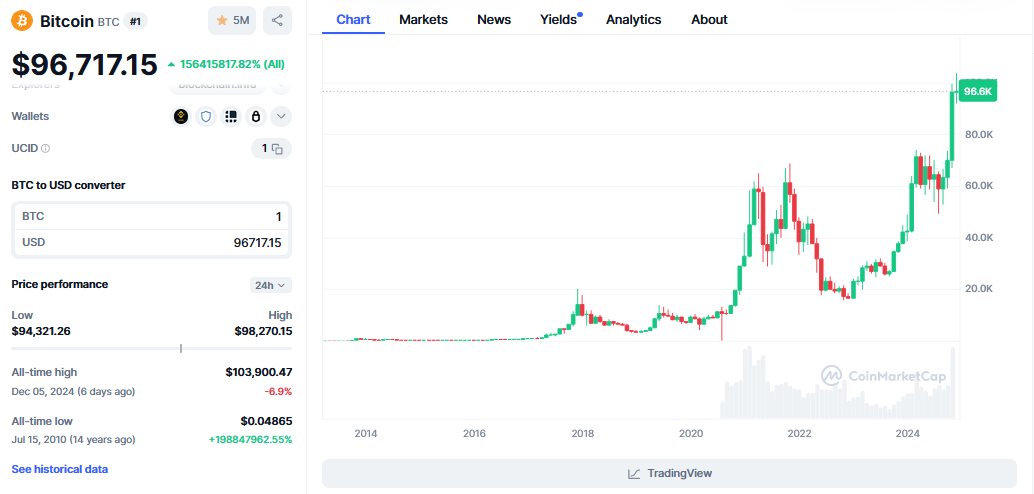Click the padlock wallet icon

pos(256,116)
